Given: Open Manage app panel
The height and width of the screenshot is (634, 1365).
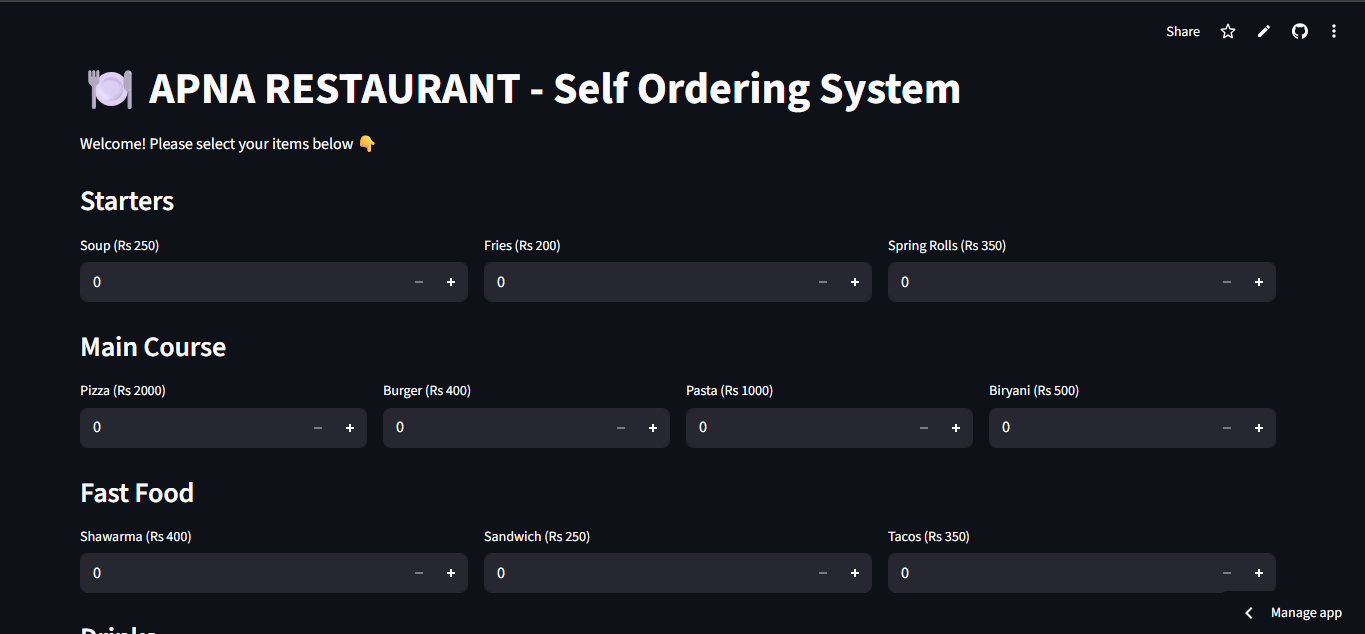Looking at the screenshot, I should (1305, 612).
